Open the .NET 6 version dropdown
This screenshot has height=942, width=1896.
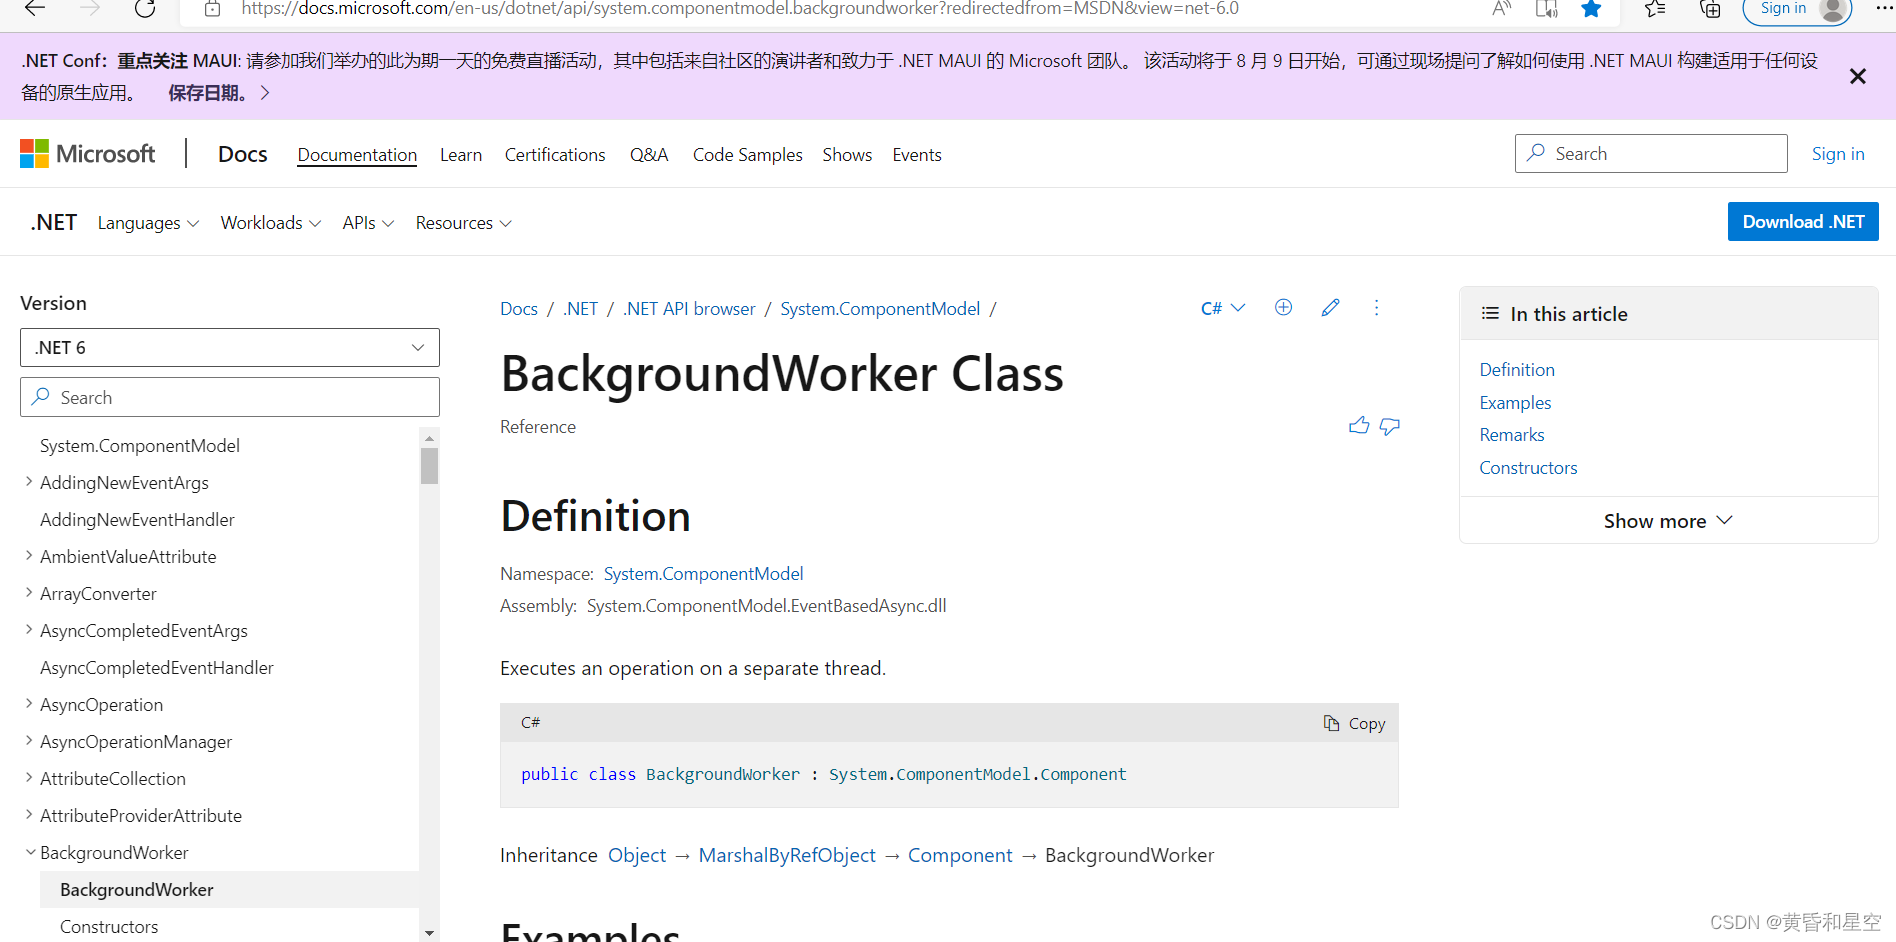click(230, 347)
